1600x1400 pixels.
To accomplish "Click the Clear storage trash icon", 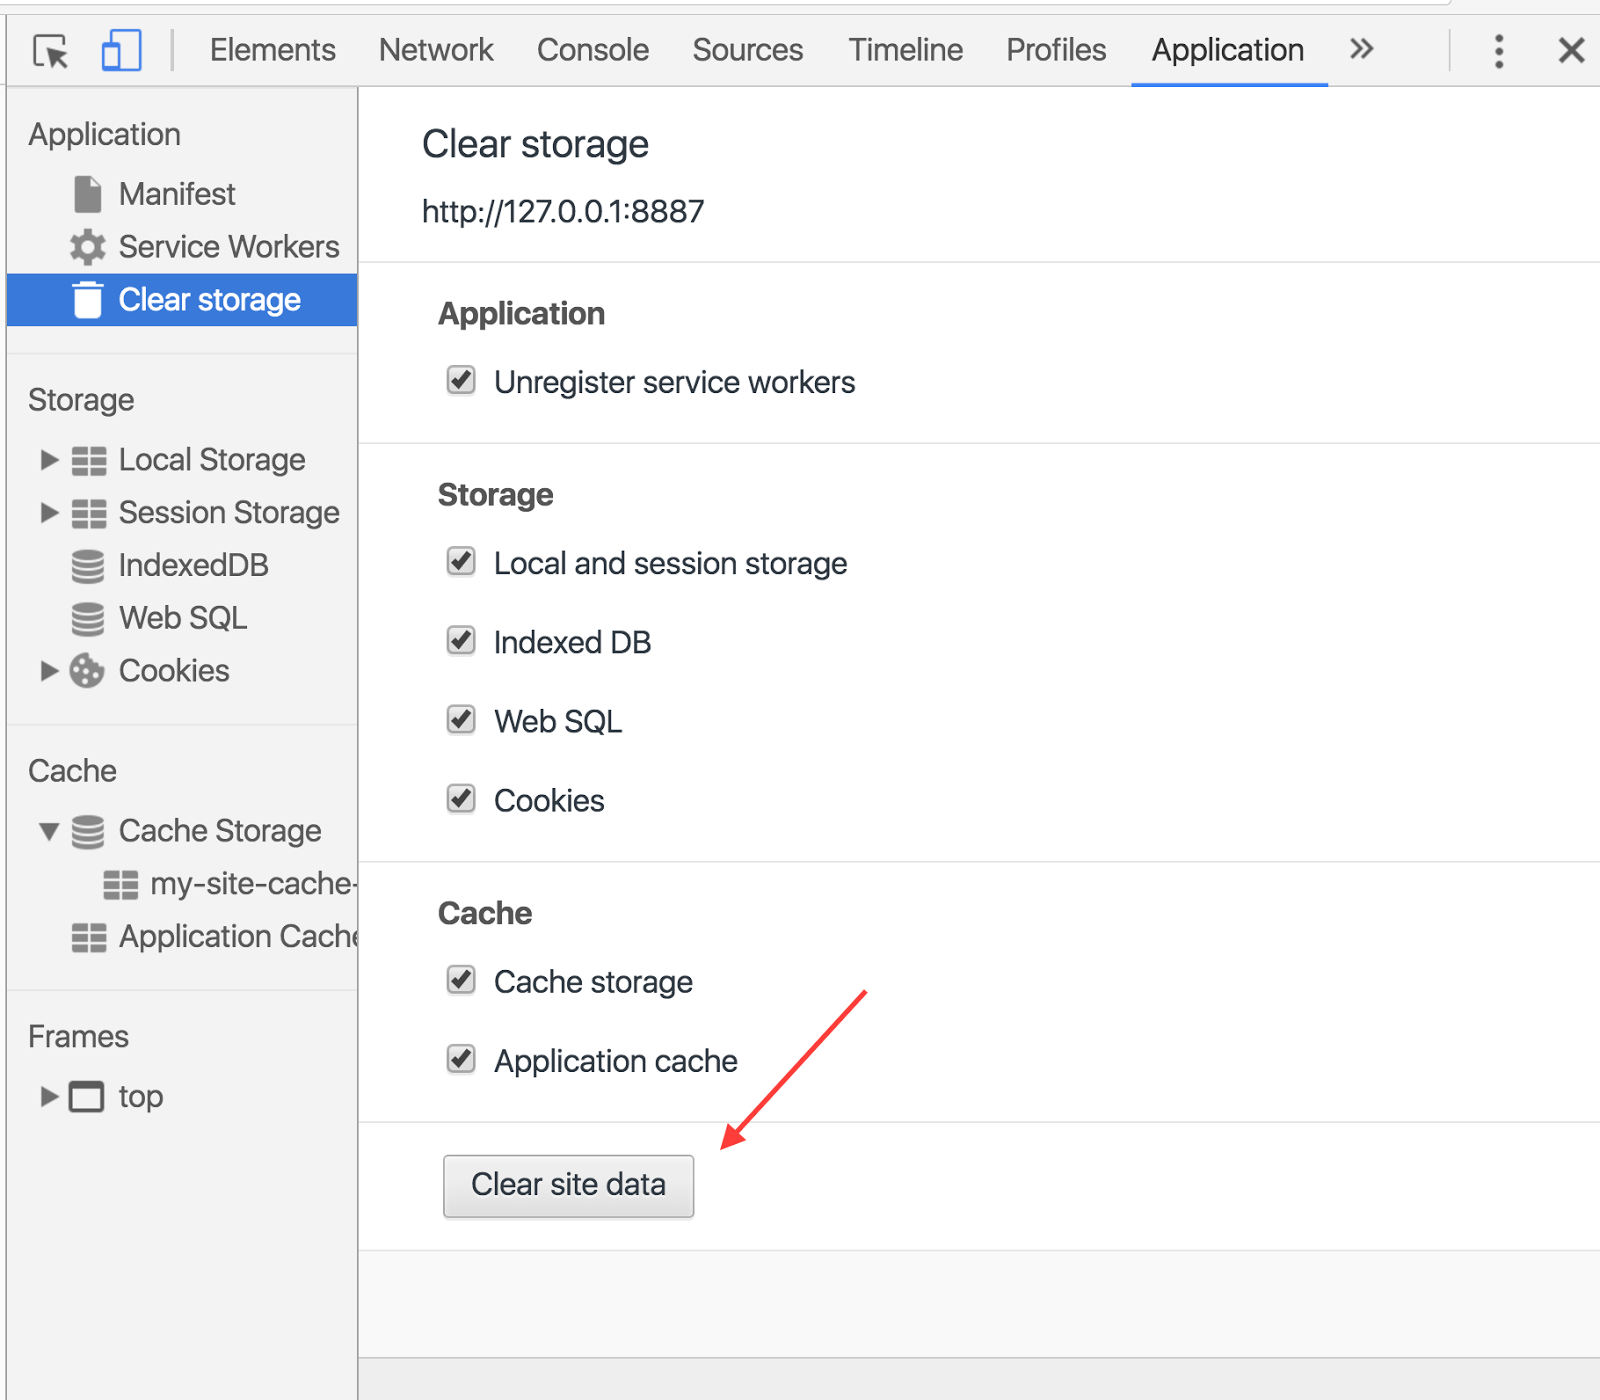I will point(88,300).
